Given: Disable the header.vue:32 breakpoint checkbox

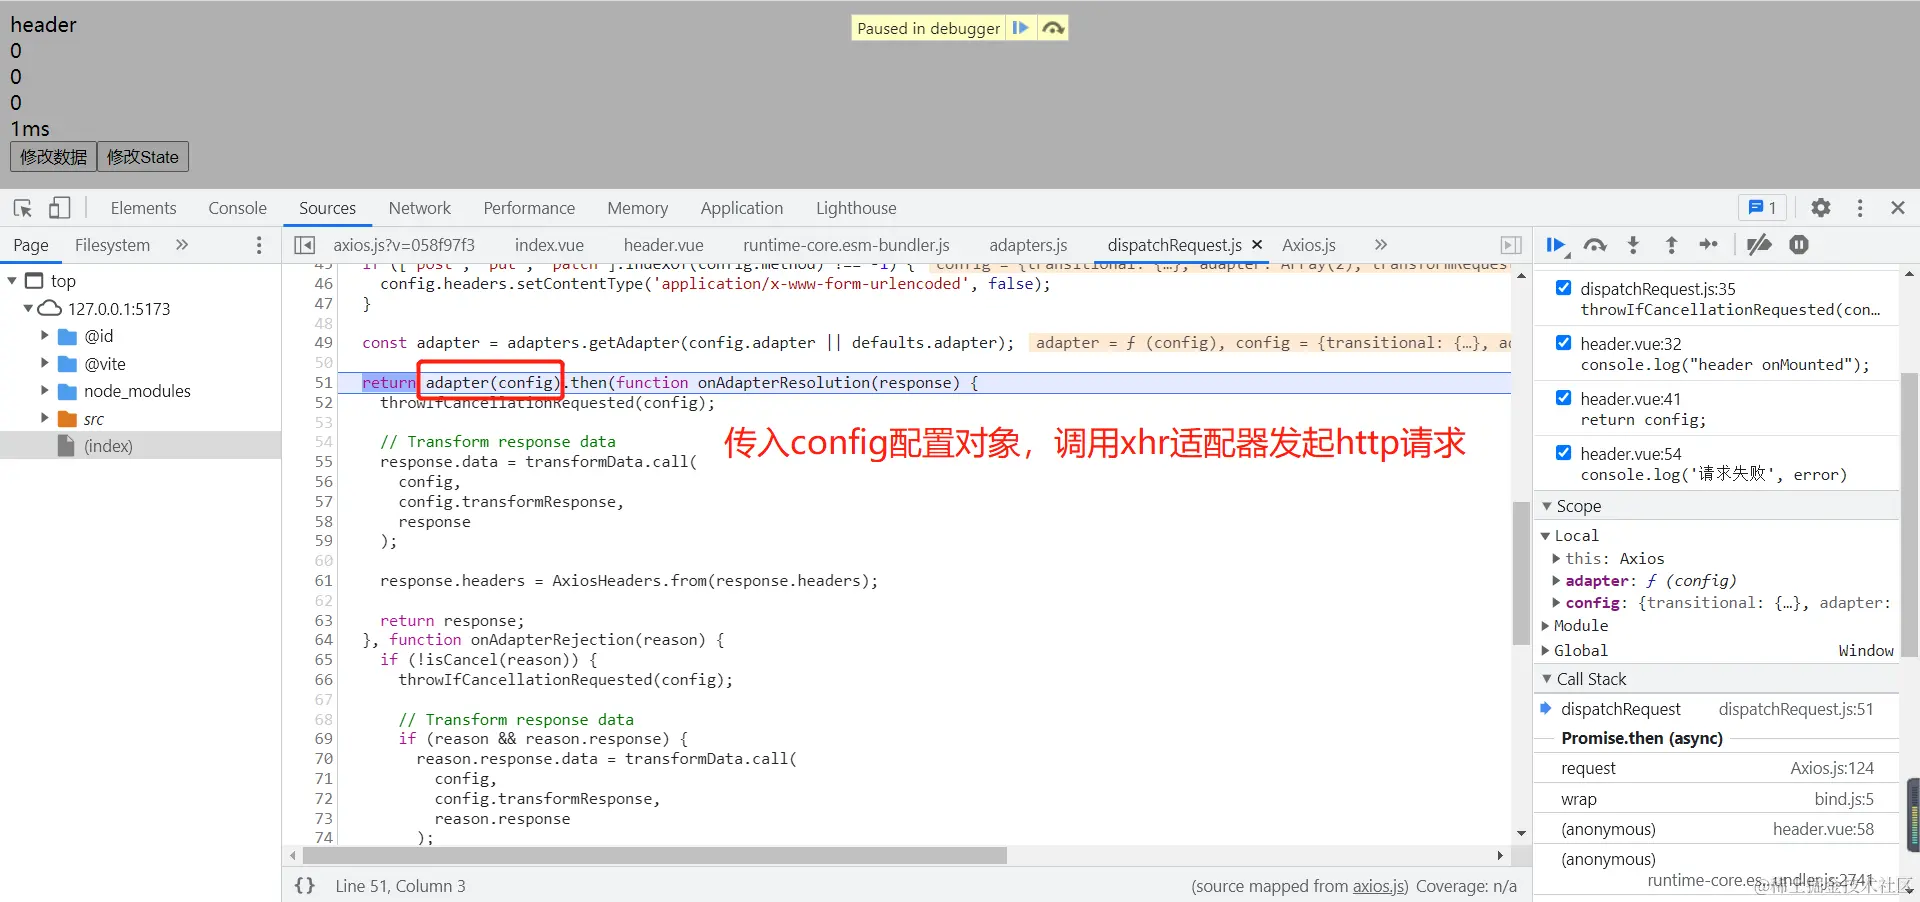Looking at the screenshot, I should pyautogui.click(x=1563, y=343).
